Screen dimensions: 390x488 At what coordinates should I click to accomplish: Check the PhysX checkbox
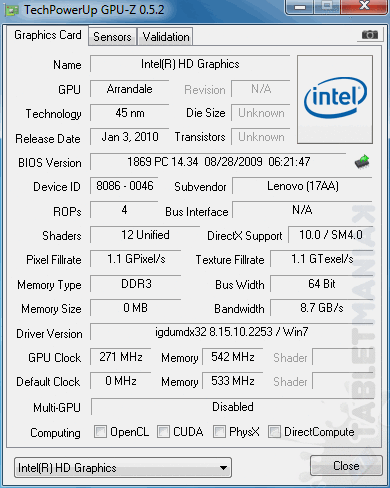pyautogui.click(x=219, y=431)
